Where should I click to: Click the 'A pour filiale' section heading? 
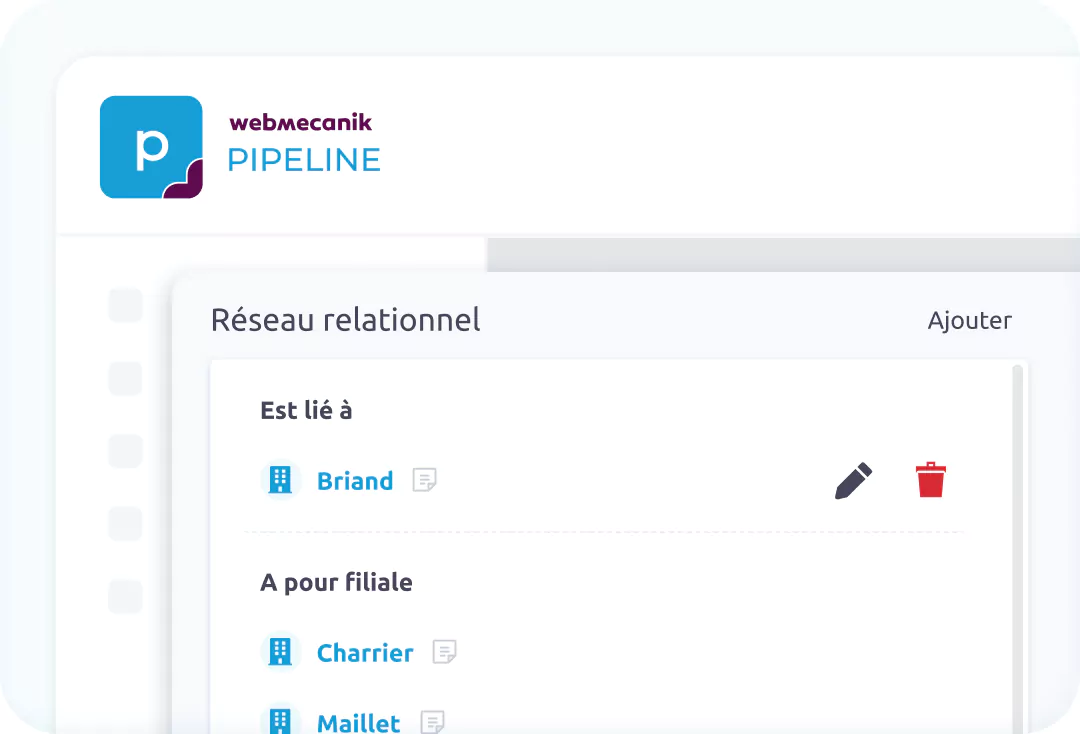(x=337, y=582)
